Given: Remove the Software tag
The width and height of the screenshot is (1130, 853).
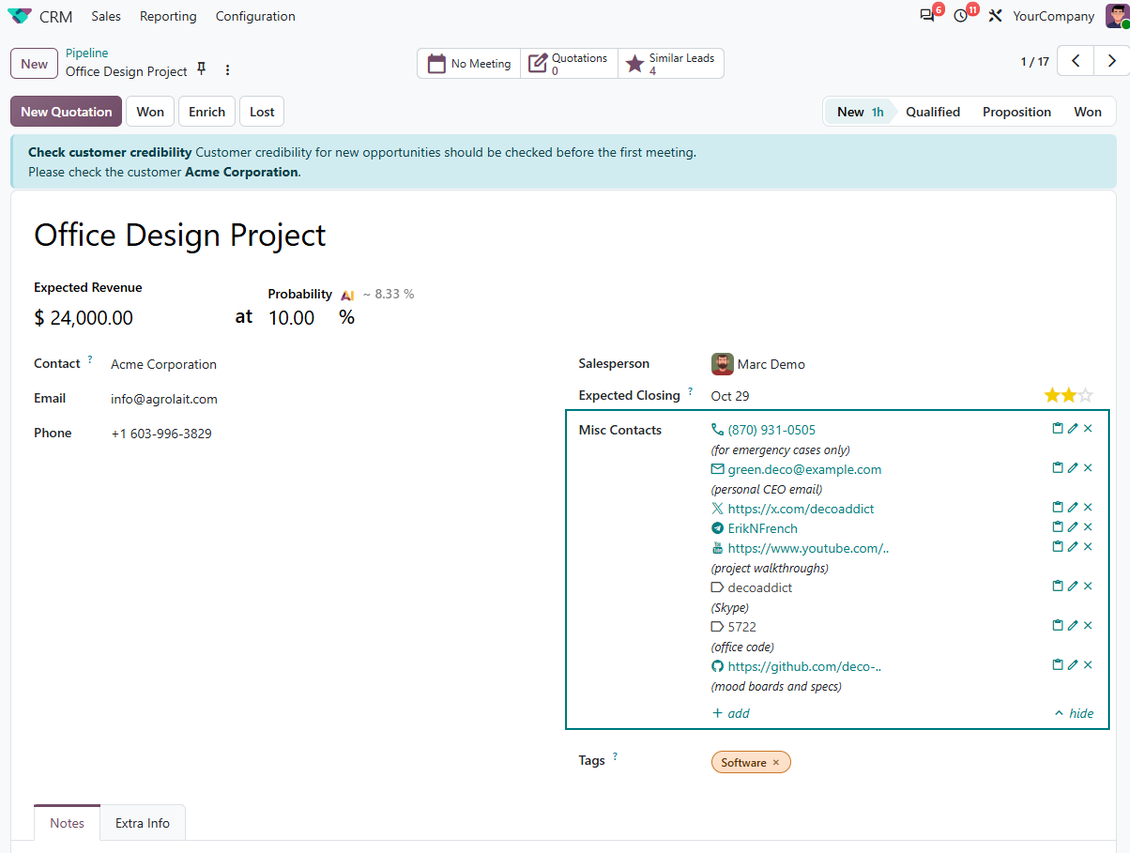Looking at the screenshot, I should point(776,762).
